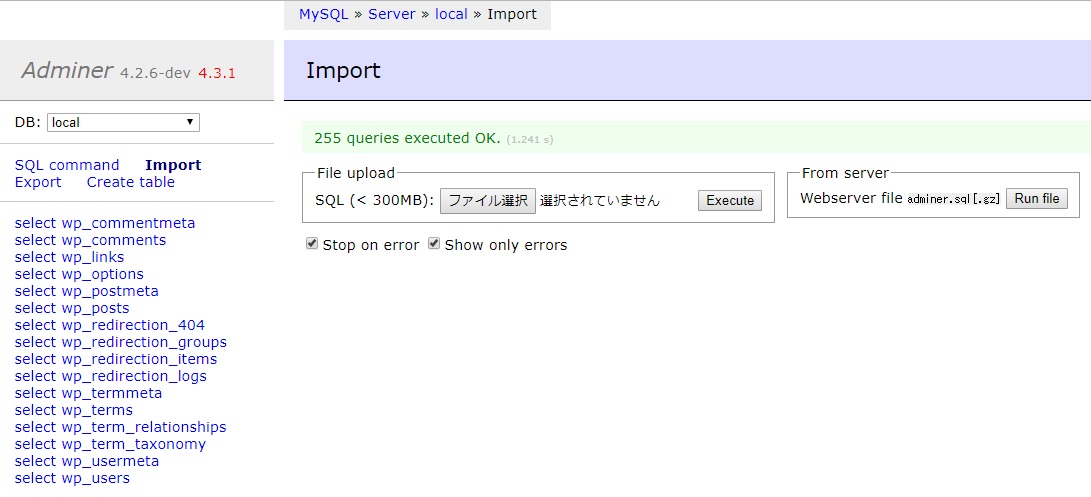Click the ファイル選択 file chooser button
The image size is (1091, 497).
[x=488, y=200]
